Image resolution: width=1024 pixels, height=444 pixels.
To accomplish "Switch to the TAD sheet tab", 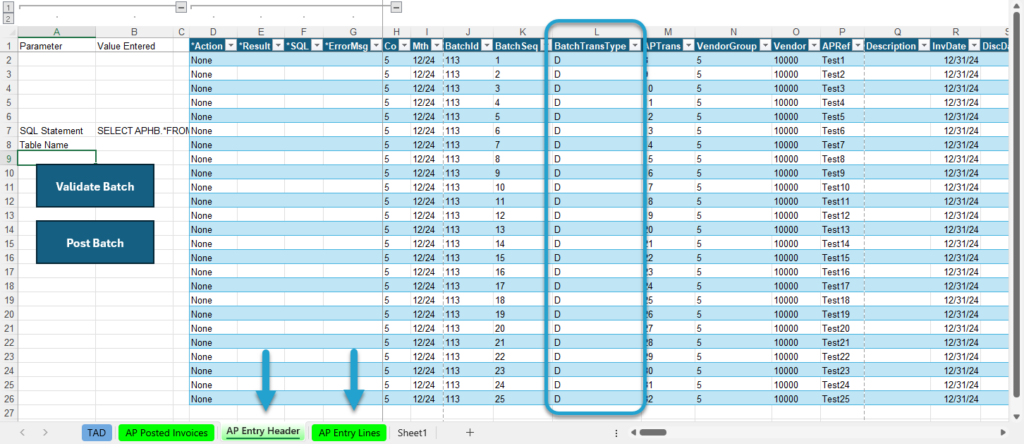I will pyautogui.click(x=97, y=432).
